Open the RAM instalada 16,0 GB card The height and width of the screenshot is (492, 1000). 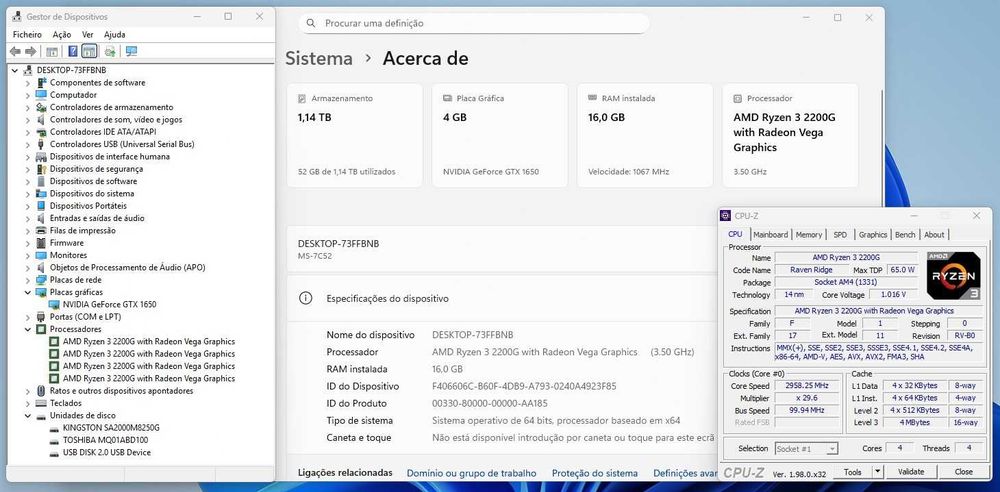click(645, 135)
